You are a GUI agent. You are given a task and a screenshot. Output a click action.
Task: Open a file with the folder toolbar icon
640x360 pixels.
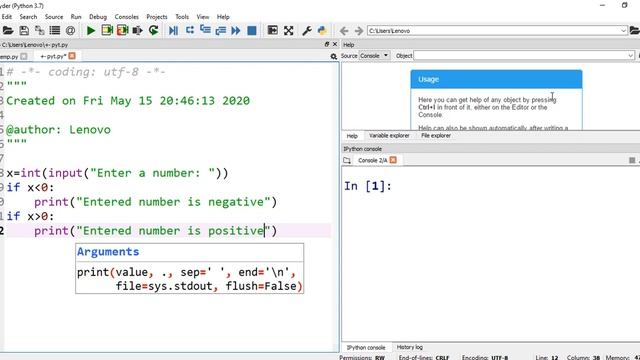tap(8, 31)
